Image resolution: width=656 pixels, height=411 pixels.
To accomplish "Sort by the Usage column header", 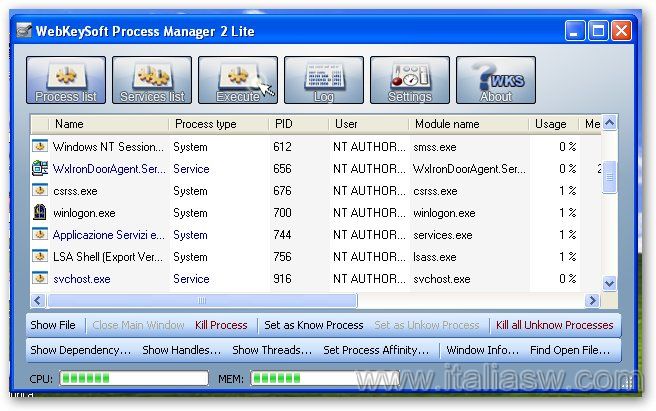I will pos(554,124).
